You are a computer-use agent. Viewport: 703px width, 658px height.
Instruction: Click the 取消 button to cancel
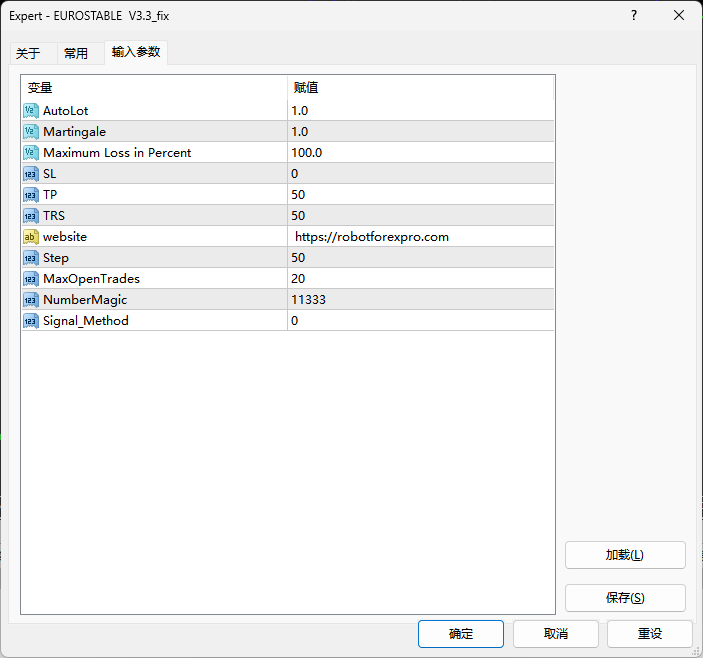point(556,634)
